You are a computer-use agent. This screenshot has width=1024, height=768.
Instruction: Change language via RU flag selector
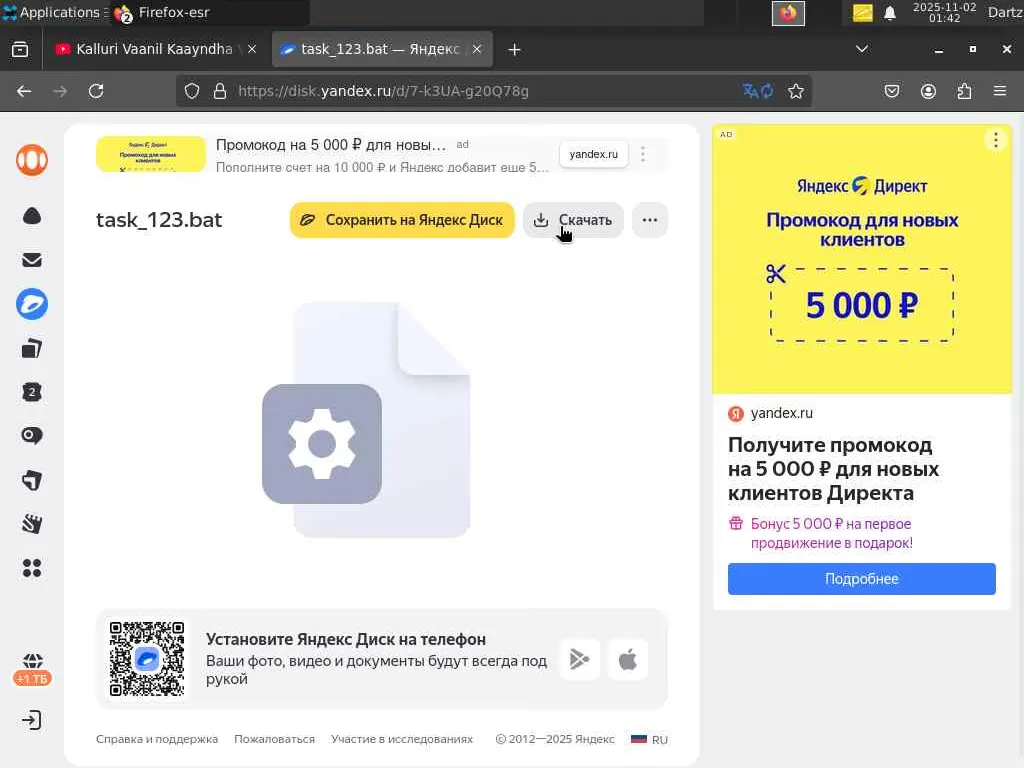click(649, 739)
